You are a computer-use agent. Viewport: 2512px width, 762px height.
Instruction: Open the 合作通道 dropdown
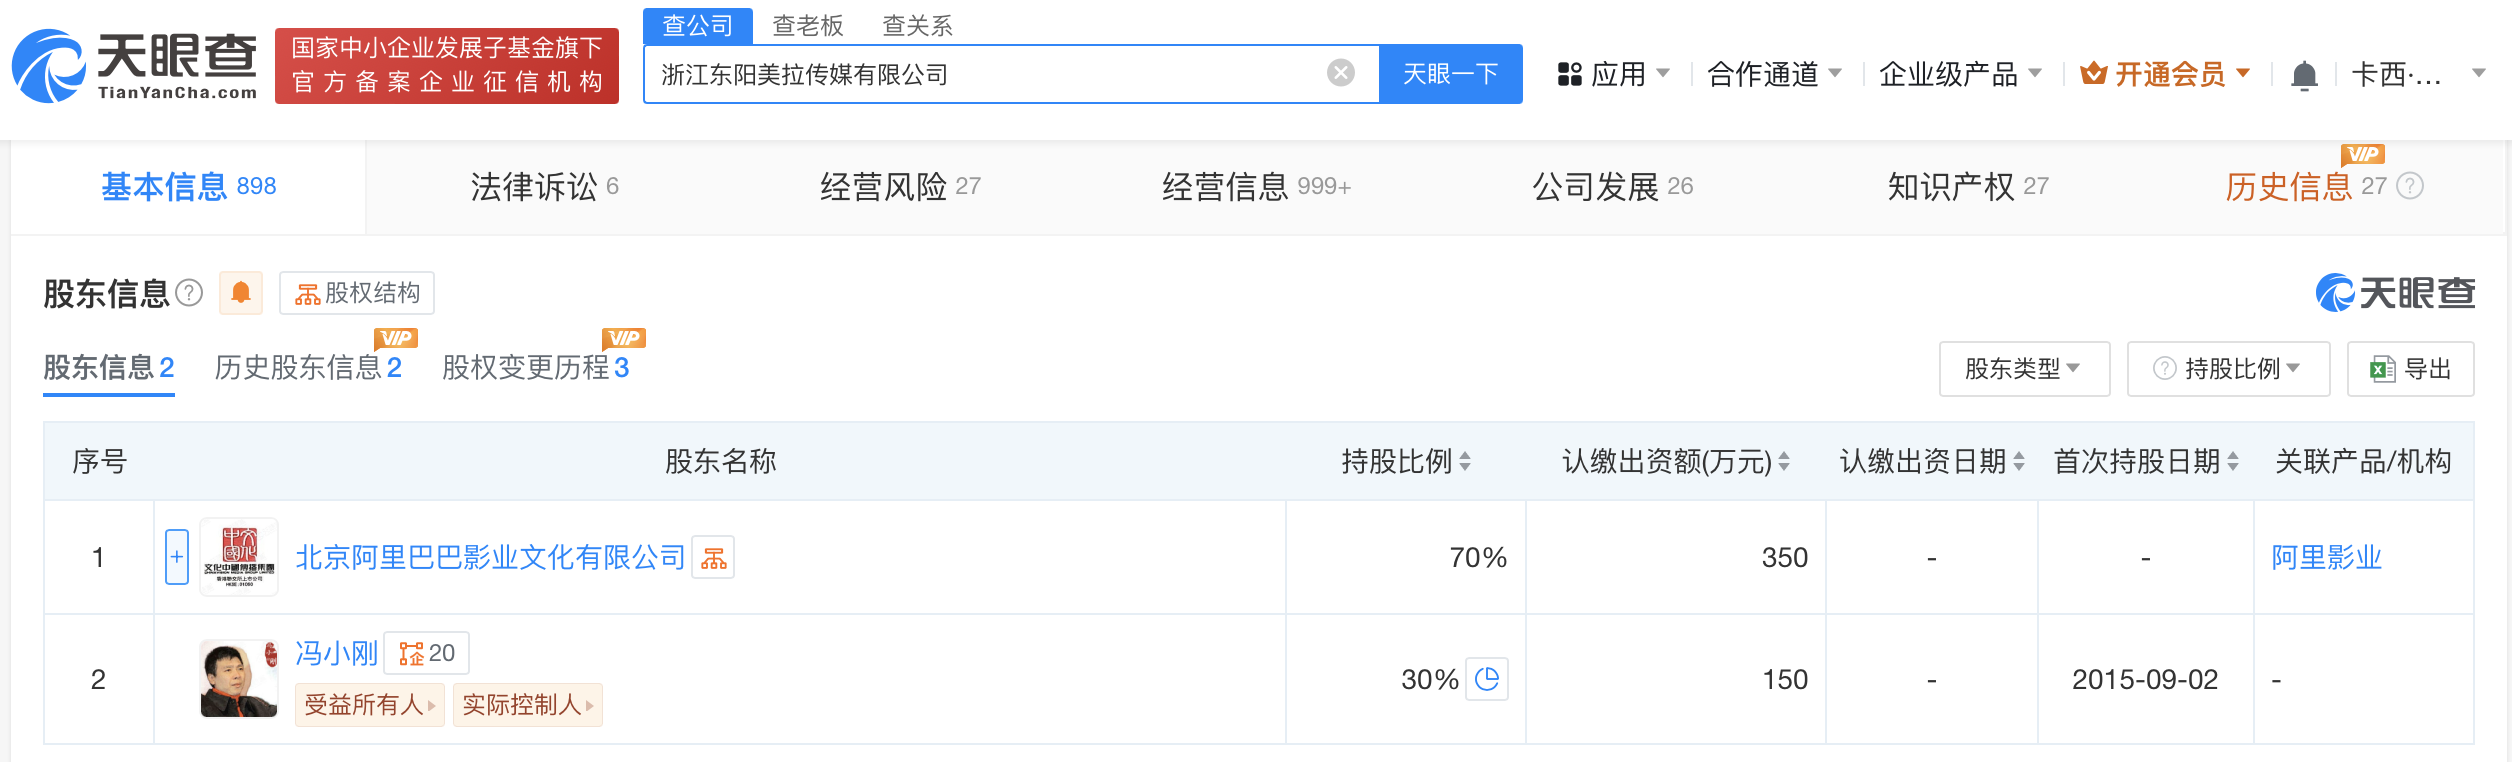1774,74
